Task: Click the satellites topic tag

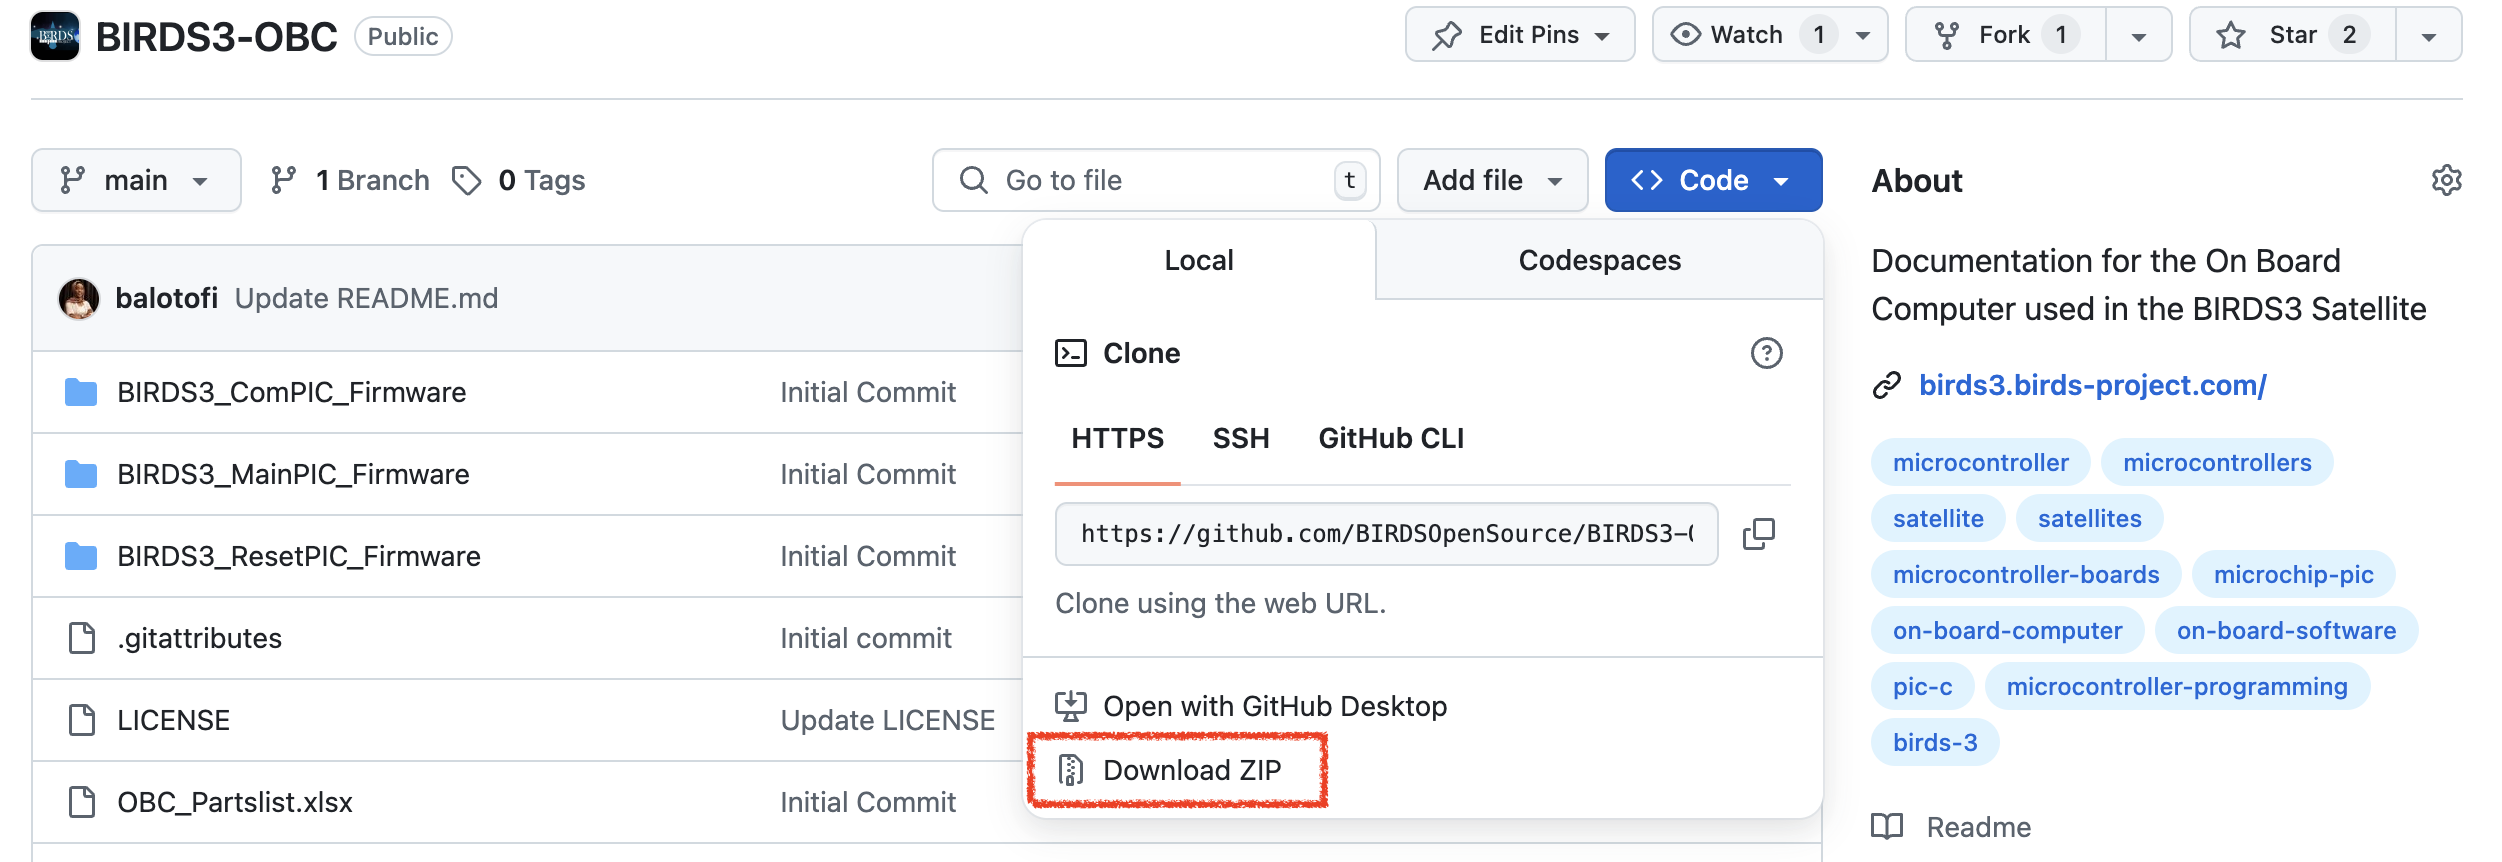Action: coord(2089,519)
